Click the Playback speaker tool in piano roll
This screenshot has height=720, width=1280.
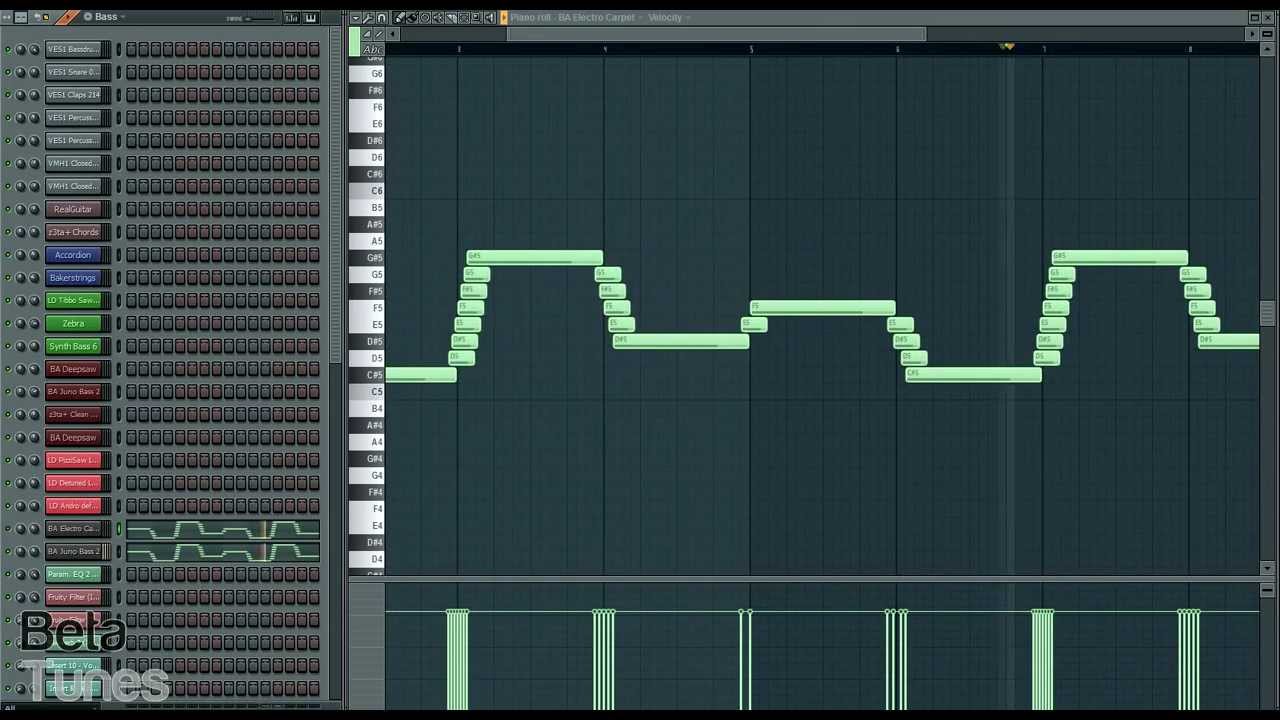click(489, 17)
